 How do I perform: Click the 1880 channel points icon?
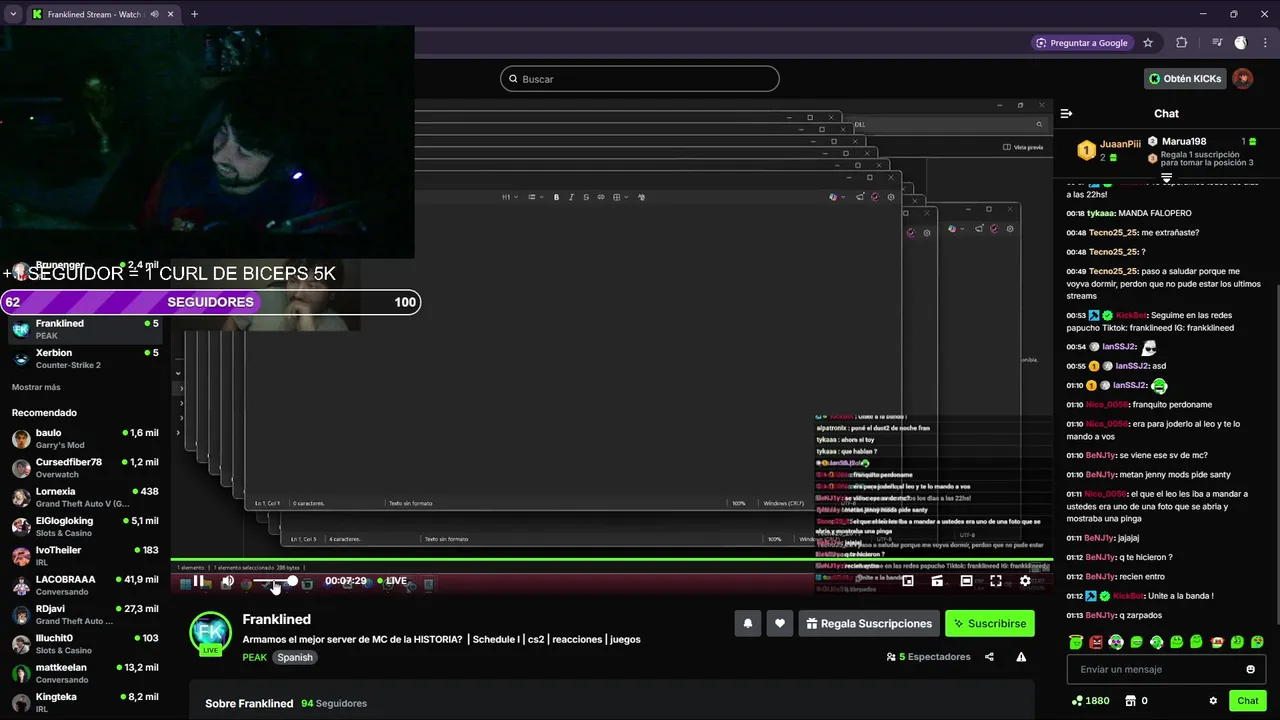point(1076,701)
